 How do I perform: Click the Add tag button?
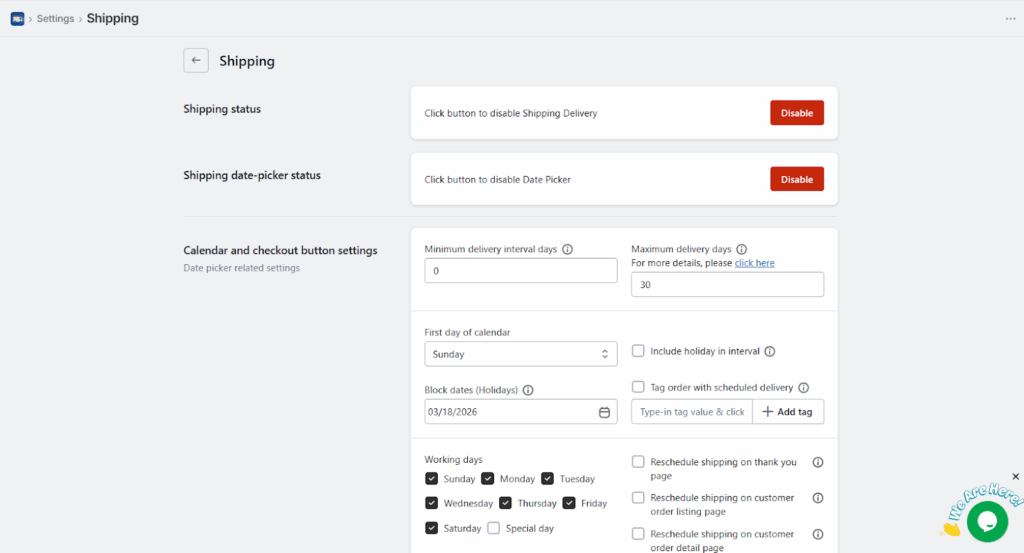pyautogui.click(x=788, y=412)
